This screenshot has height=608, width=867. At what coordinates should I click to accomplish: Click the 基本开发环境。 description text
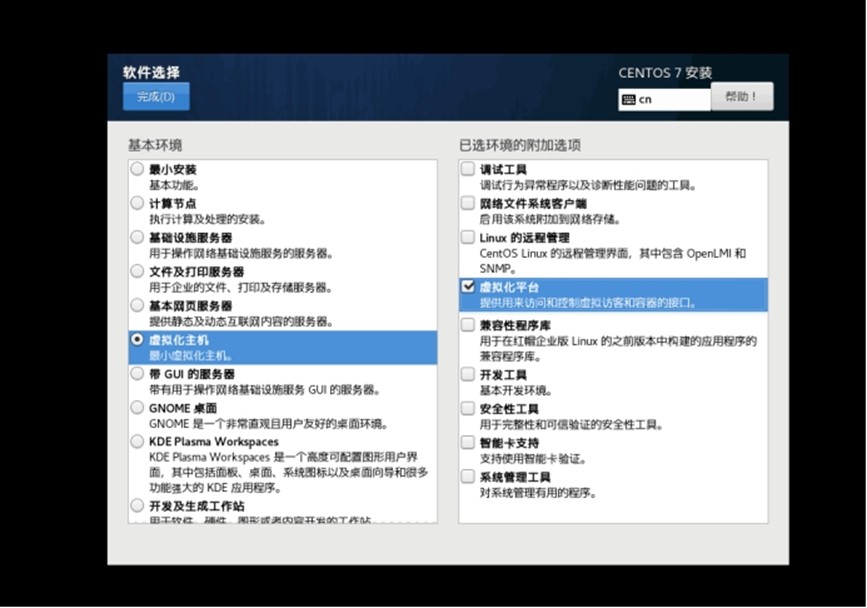point(515,391)
